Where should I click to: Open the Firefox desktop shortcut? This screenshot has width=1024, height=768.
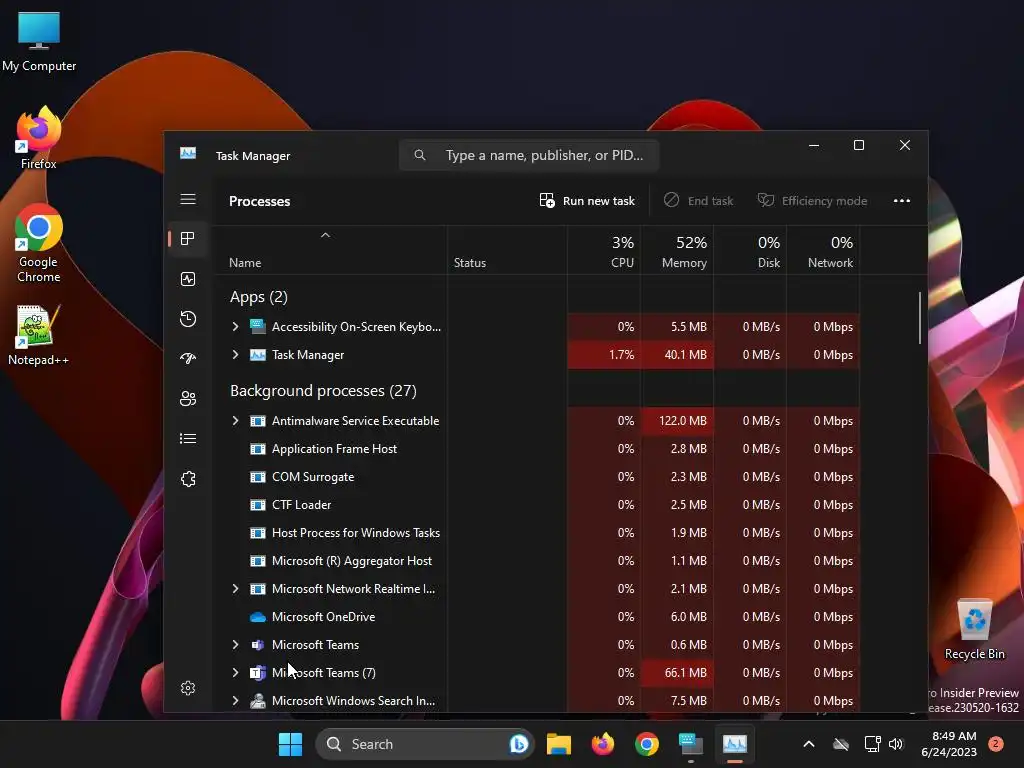click(39, 138)
